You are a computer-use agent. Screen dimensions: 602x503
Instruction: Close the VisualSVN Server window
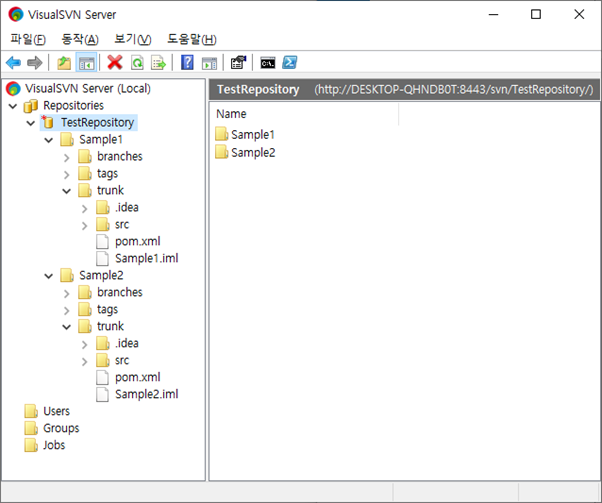[x=579, y=15]
